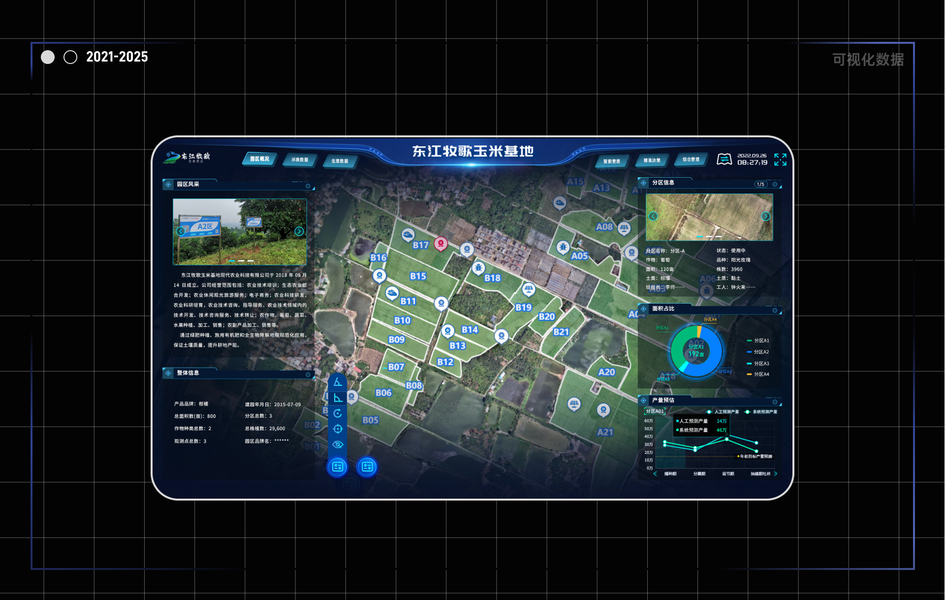Select the hollow circle beside 2021-2025
Viewport: 945px width, 600px height.
pos(71,57)
